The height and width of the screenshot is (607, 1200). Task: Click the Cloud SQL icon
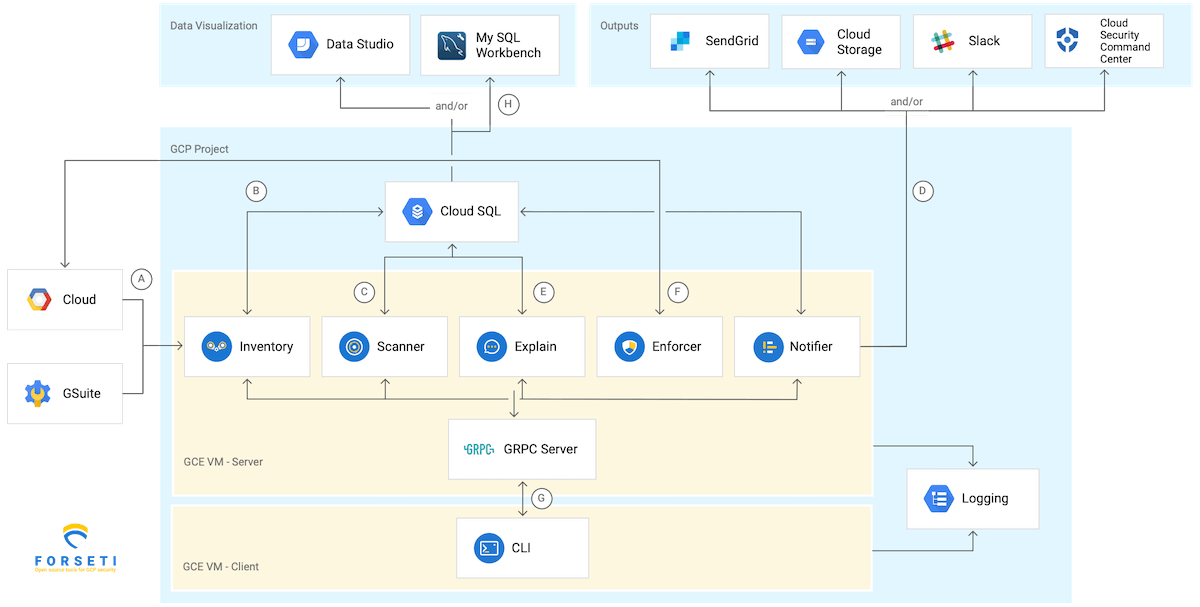(x=416, y=211)
